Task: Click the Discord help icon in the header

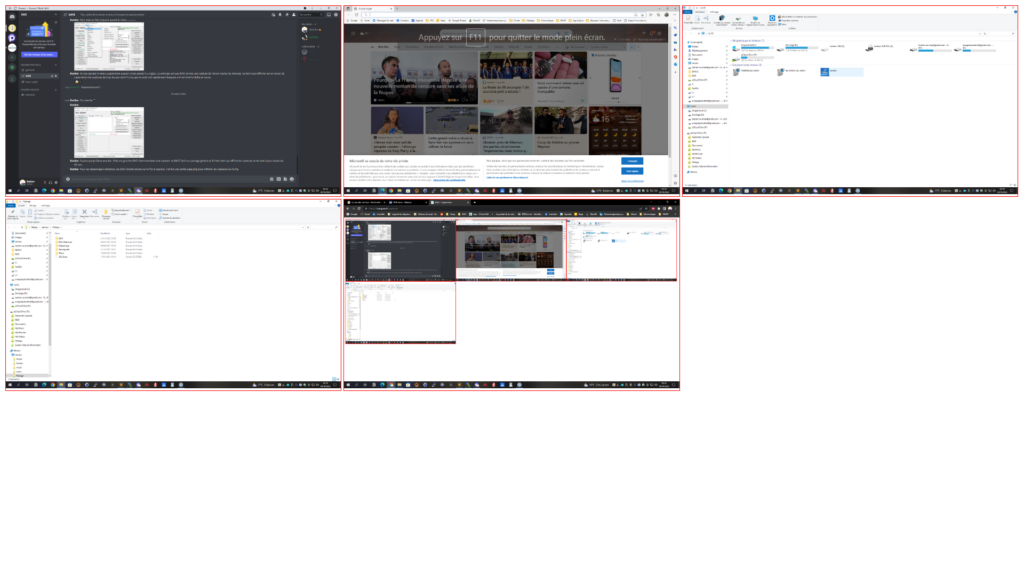Action: coord(336,14)
